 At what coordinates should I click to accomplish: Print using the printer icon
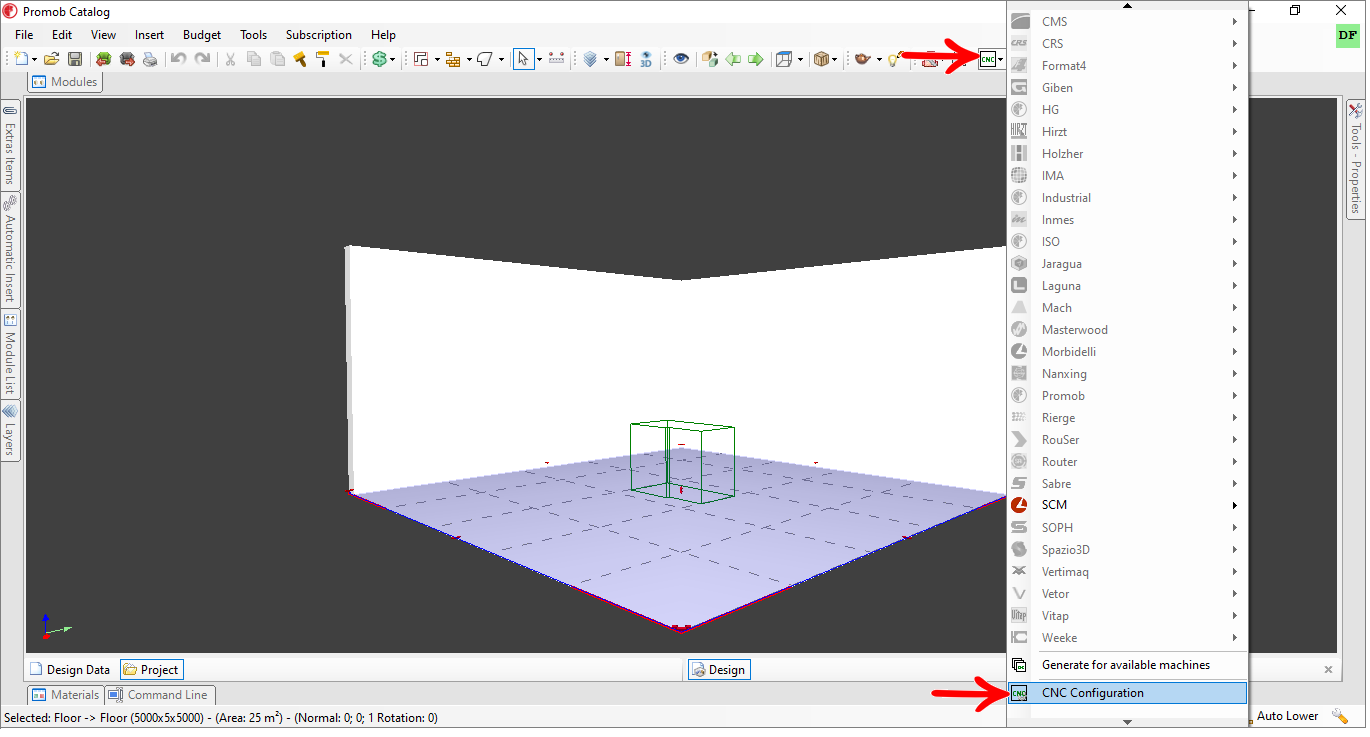150,59
